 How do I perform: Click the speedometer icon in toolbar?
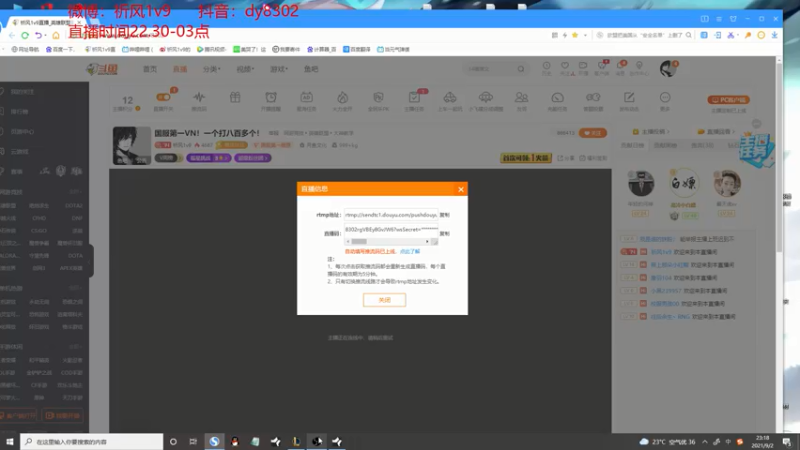pyautogui.click(x=557, y=97)
